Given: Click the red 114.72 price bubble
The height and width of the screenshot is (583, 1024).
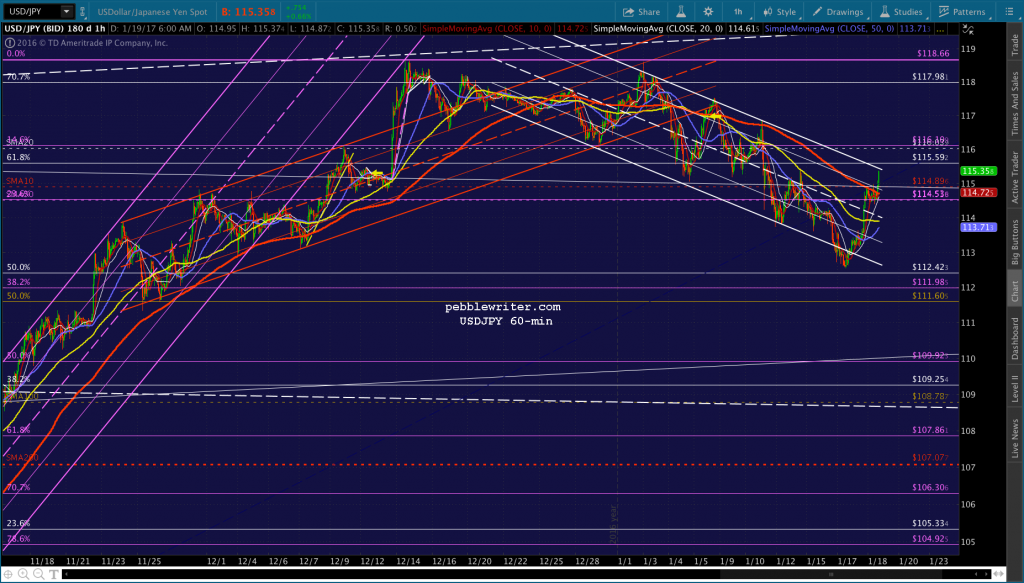Looking at the screenshot, I should [x=978, y=193].
